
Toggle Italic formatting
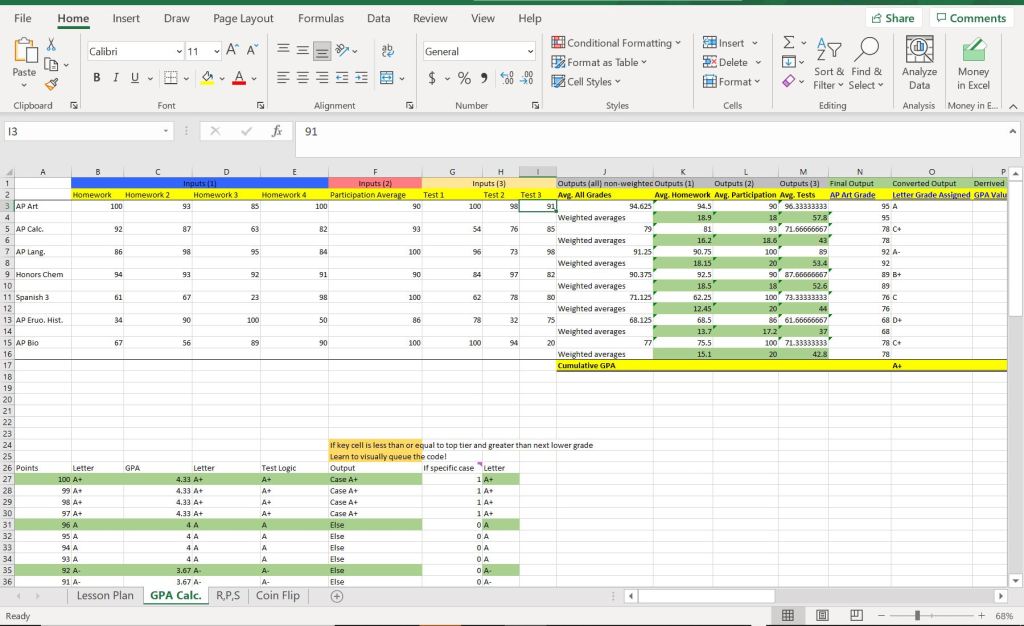[118, 78]
